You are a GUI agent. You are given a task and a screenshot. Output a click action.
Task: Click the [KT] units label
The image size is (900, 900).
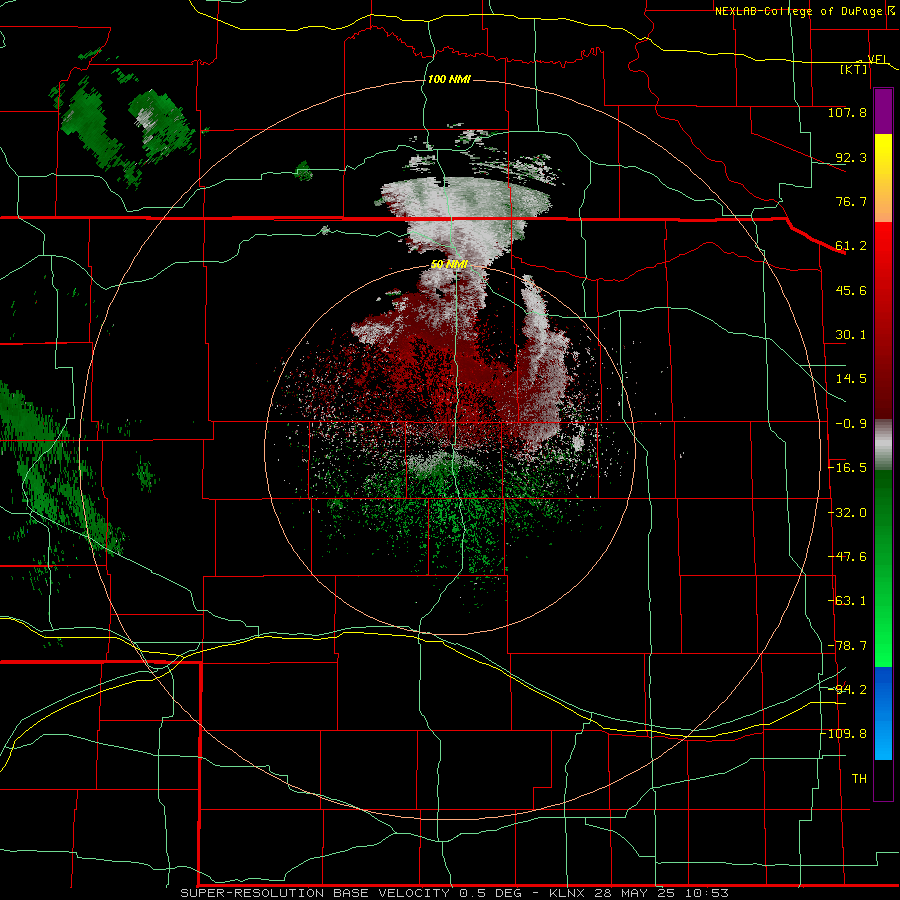tap(854, 69)
